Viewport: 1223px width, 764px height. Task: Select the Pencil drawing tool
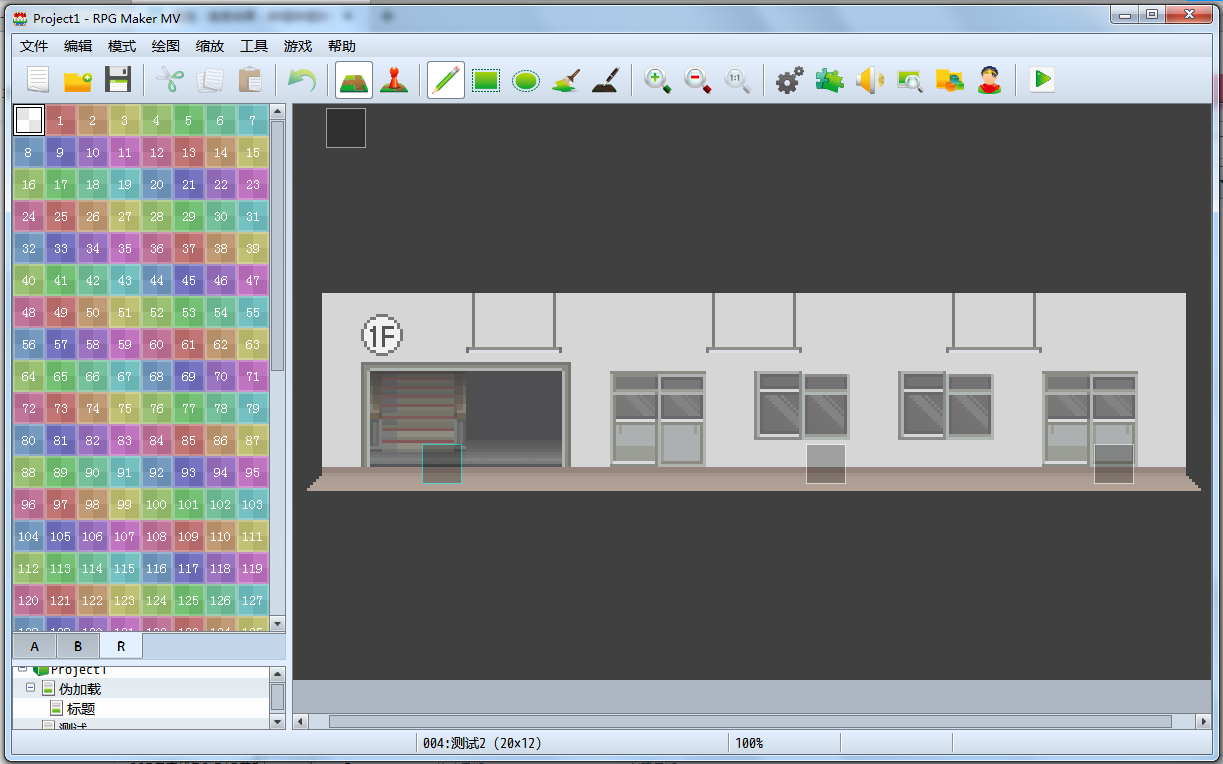point(446,80)
